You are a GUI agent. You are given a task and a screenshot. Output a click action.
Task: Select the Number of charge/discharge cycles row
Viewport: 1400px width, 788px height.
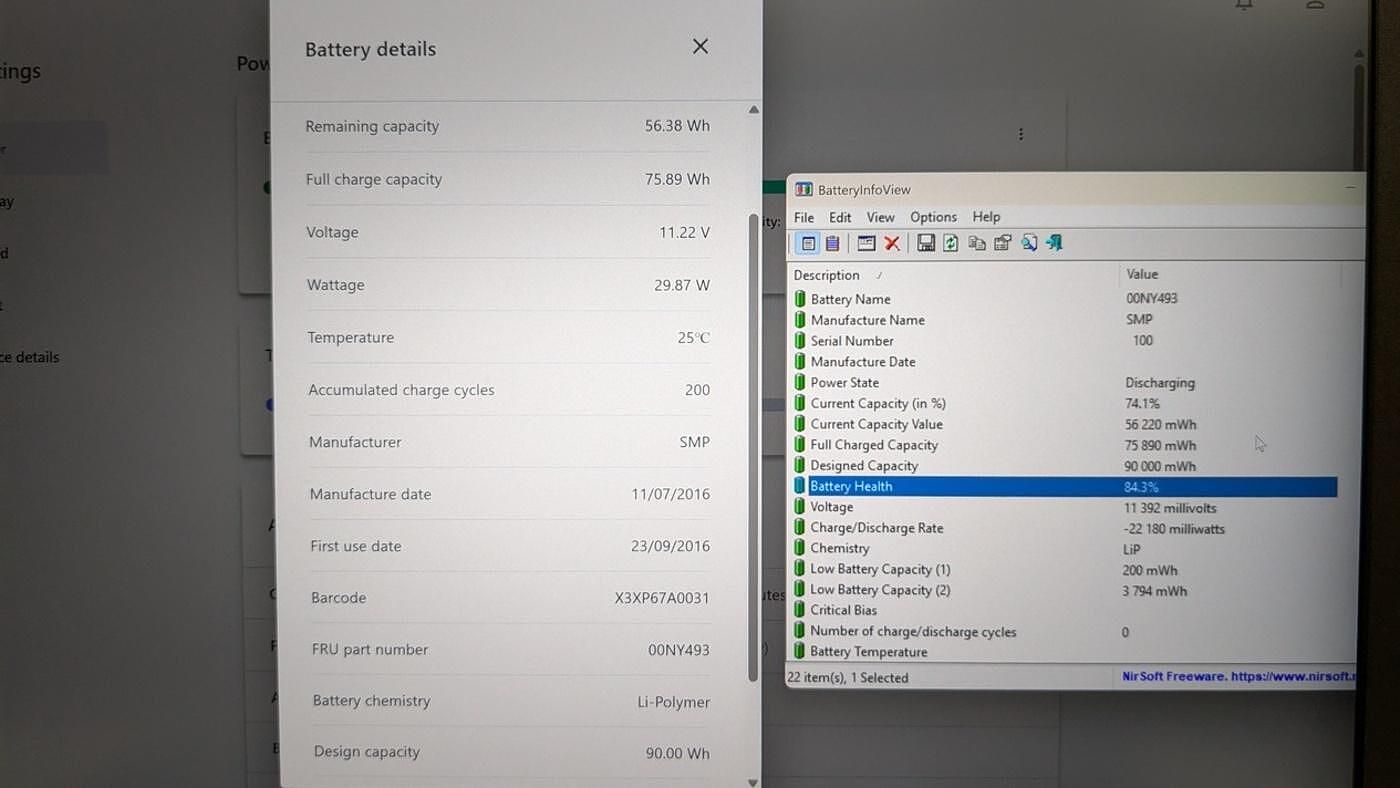click(1064, 632)
